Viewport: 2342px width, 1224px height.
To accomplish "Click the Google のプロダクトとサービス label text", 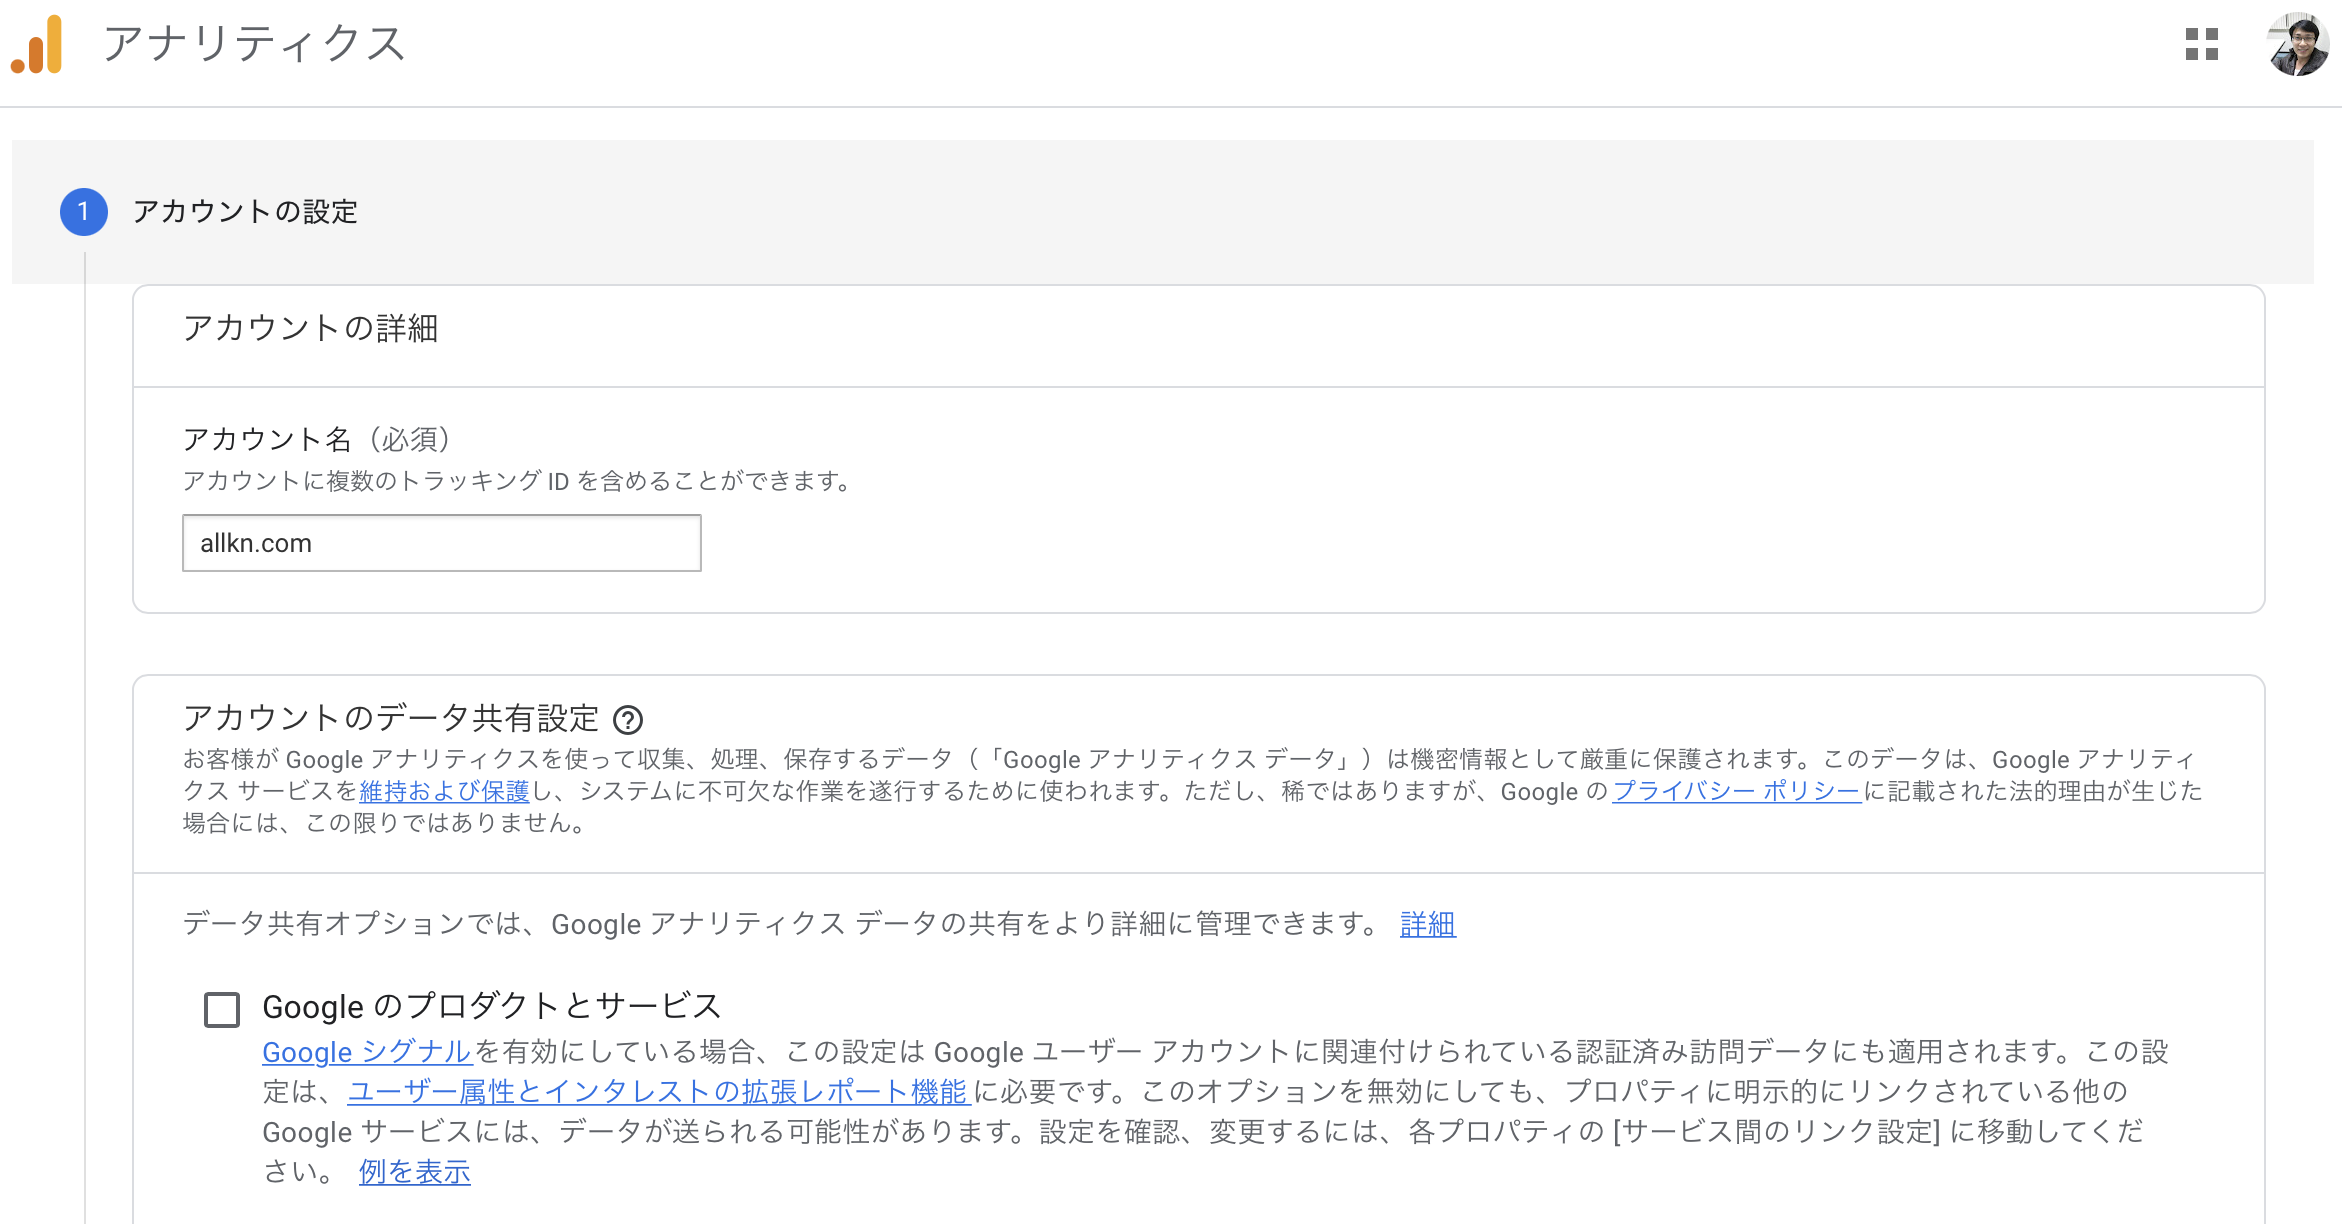I will (492, 1006).
